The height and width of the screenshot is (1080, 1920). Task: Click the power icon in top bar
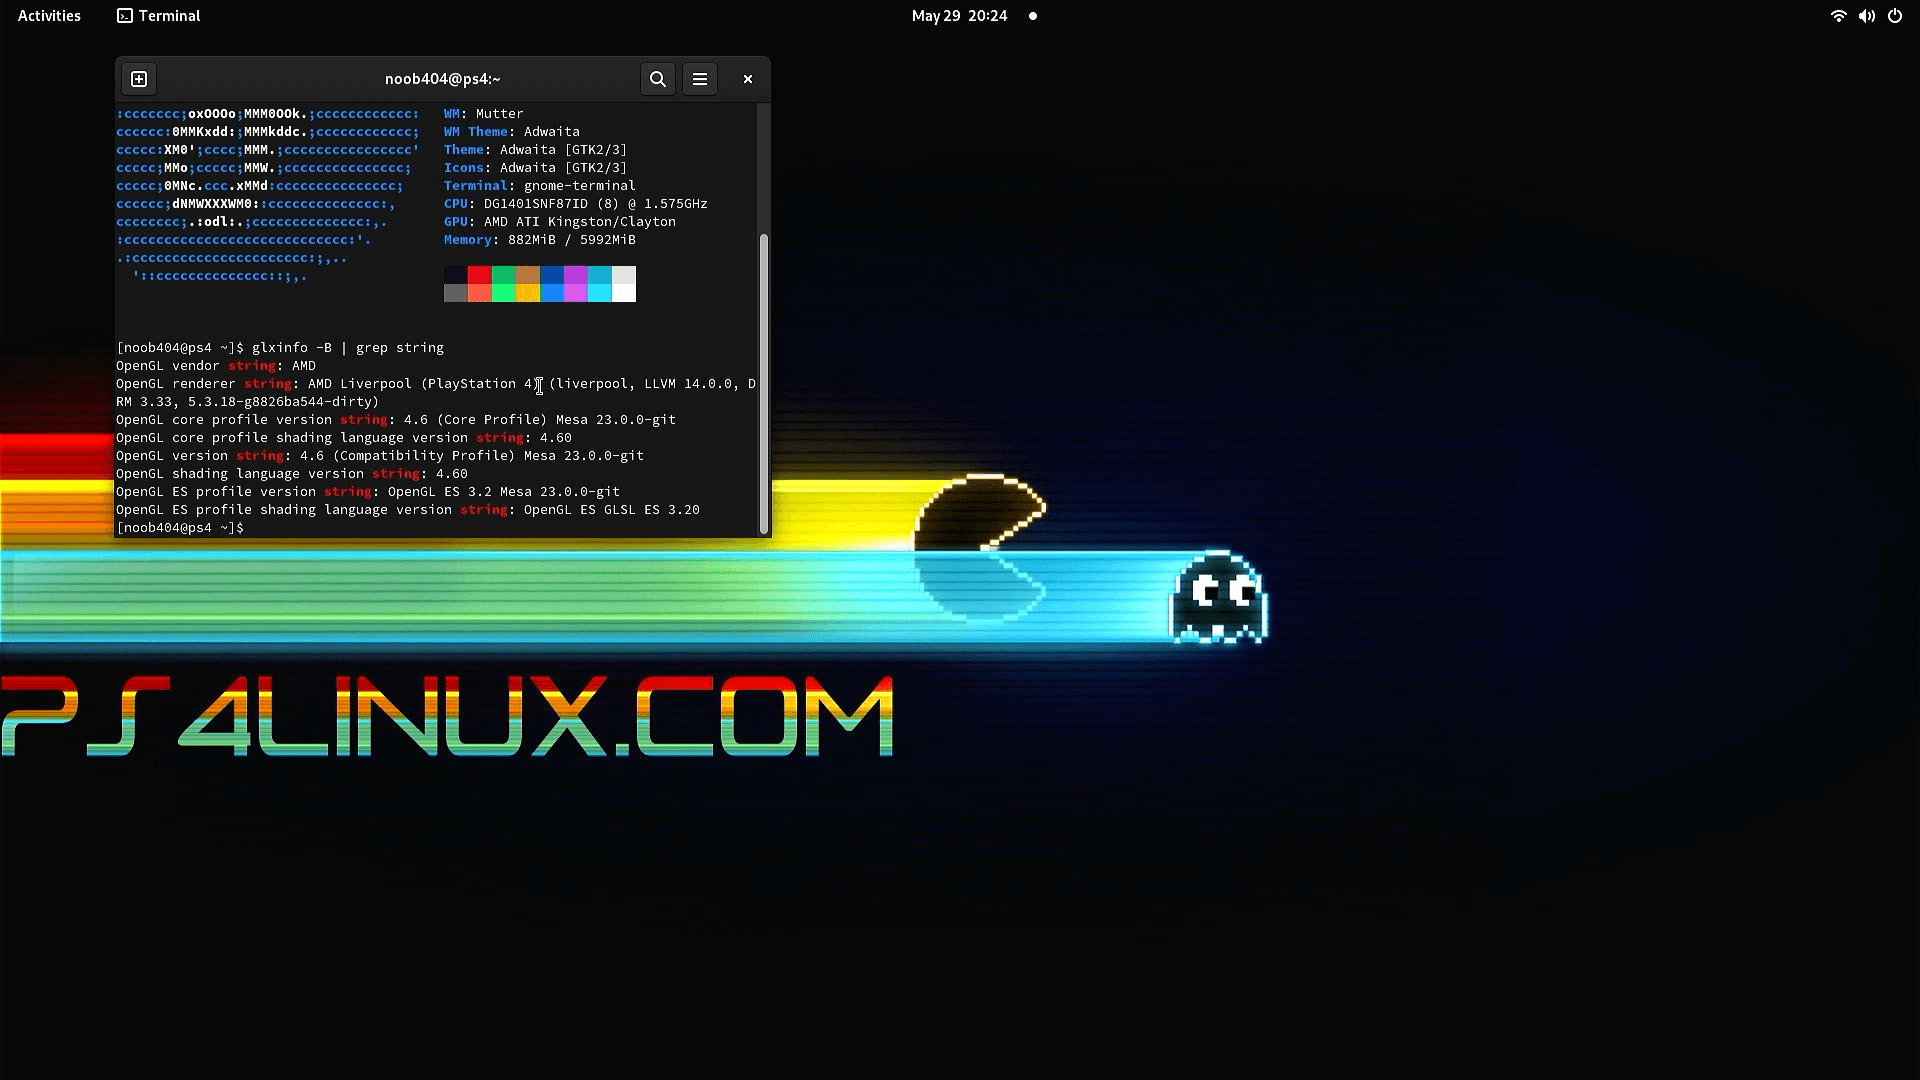tap(1895, 16)
